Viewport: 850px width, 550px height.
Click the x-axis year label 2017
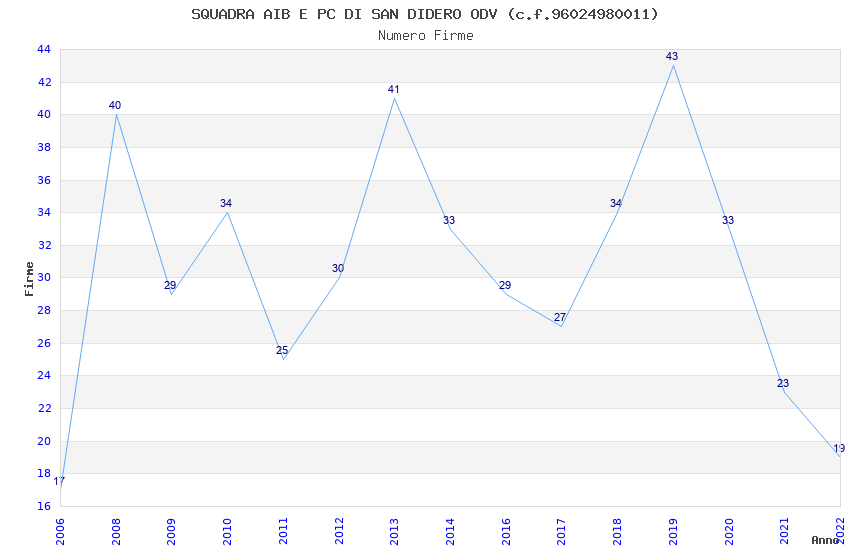(562, 531)
